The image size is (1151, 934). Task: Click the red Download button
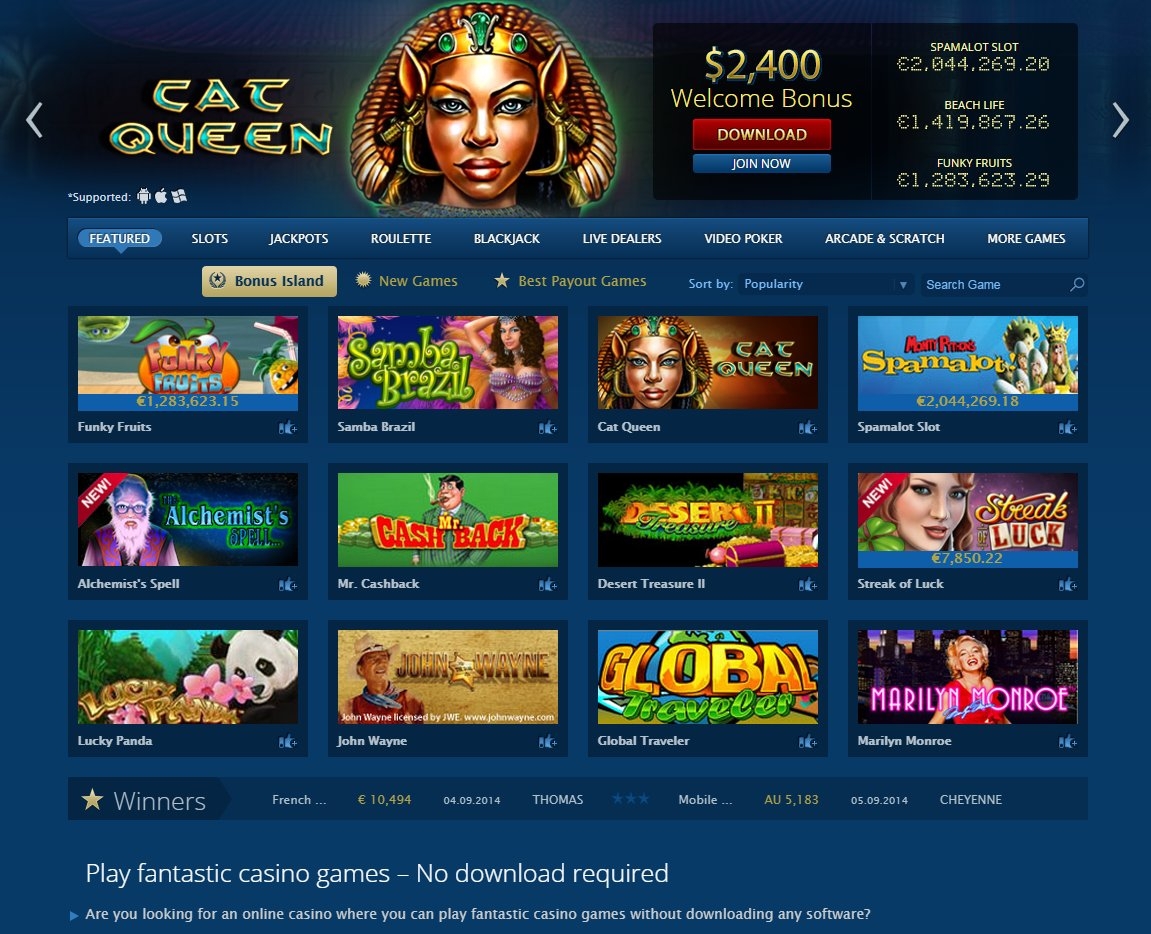coord(761,134)
